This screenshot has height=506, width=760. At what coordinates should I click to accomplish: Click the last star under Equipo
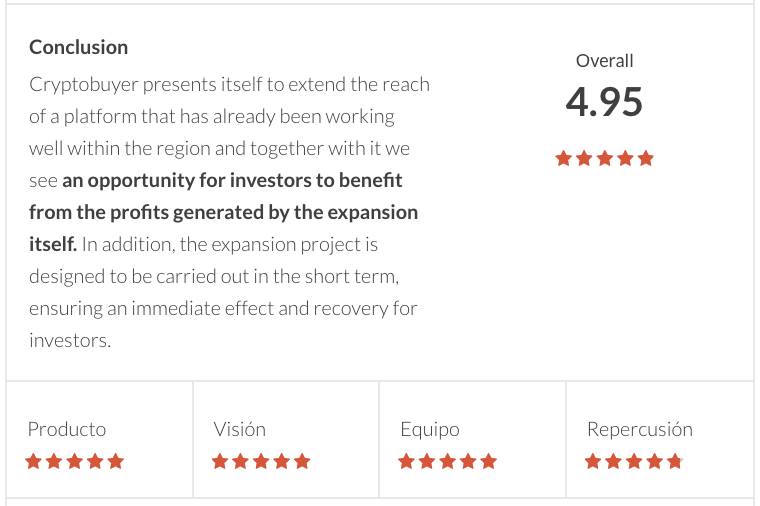(489, 461)
